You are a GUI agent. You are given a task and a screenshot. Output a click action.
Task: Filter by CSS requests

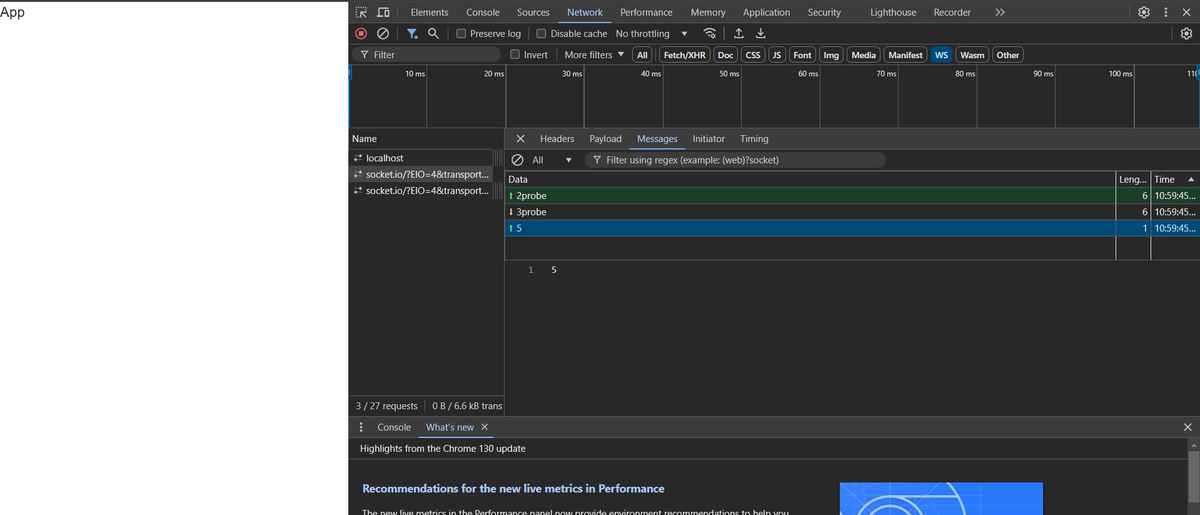coord(753,55)
